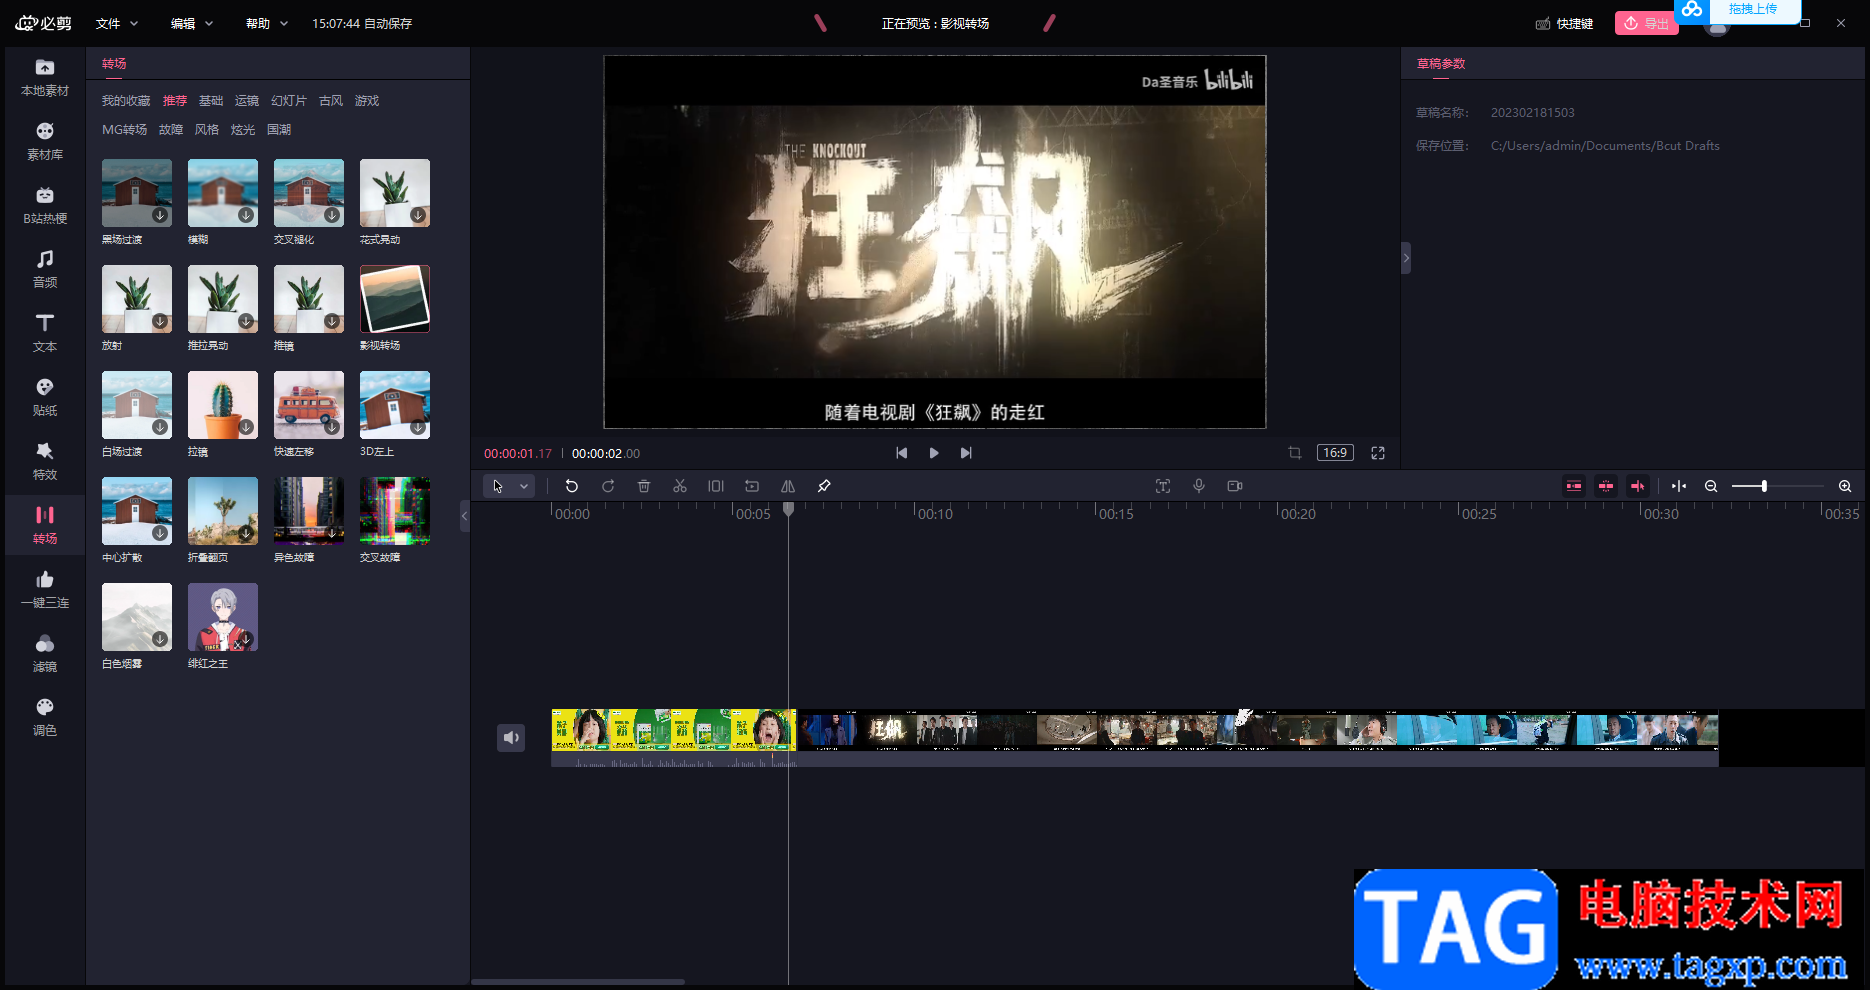
Task: Zoom out the timeline with minus magnifier
Action: pos(1711,486)
